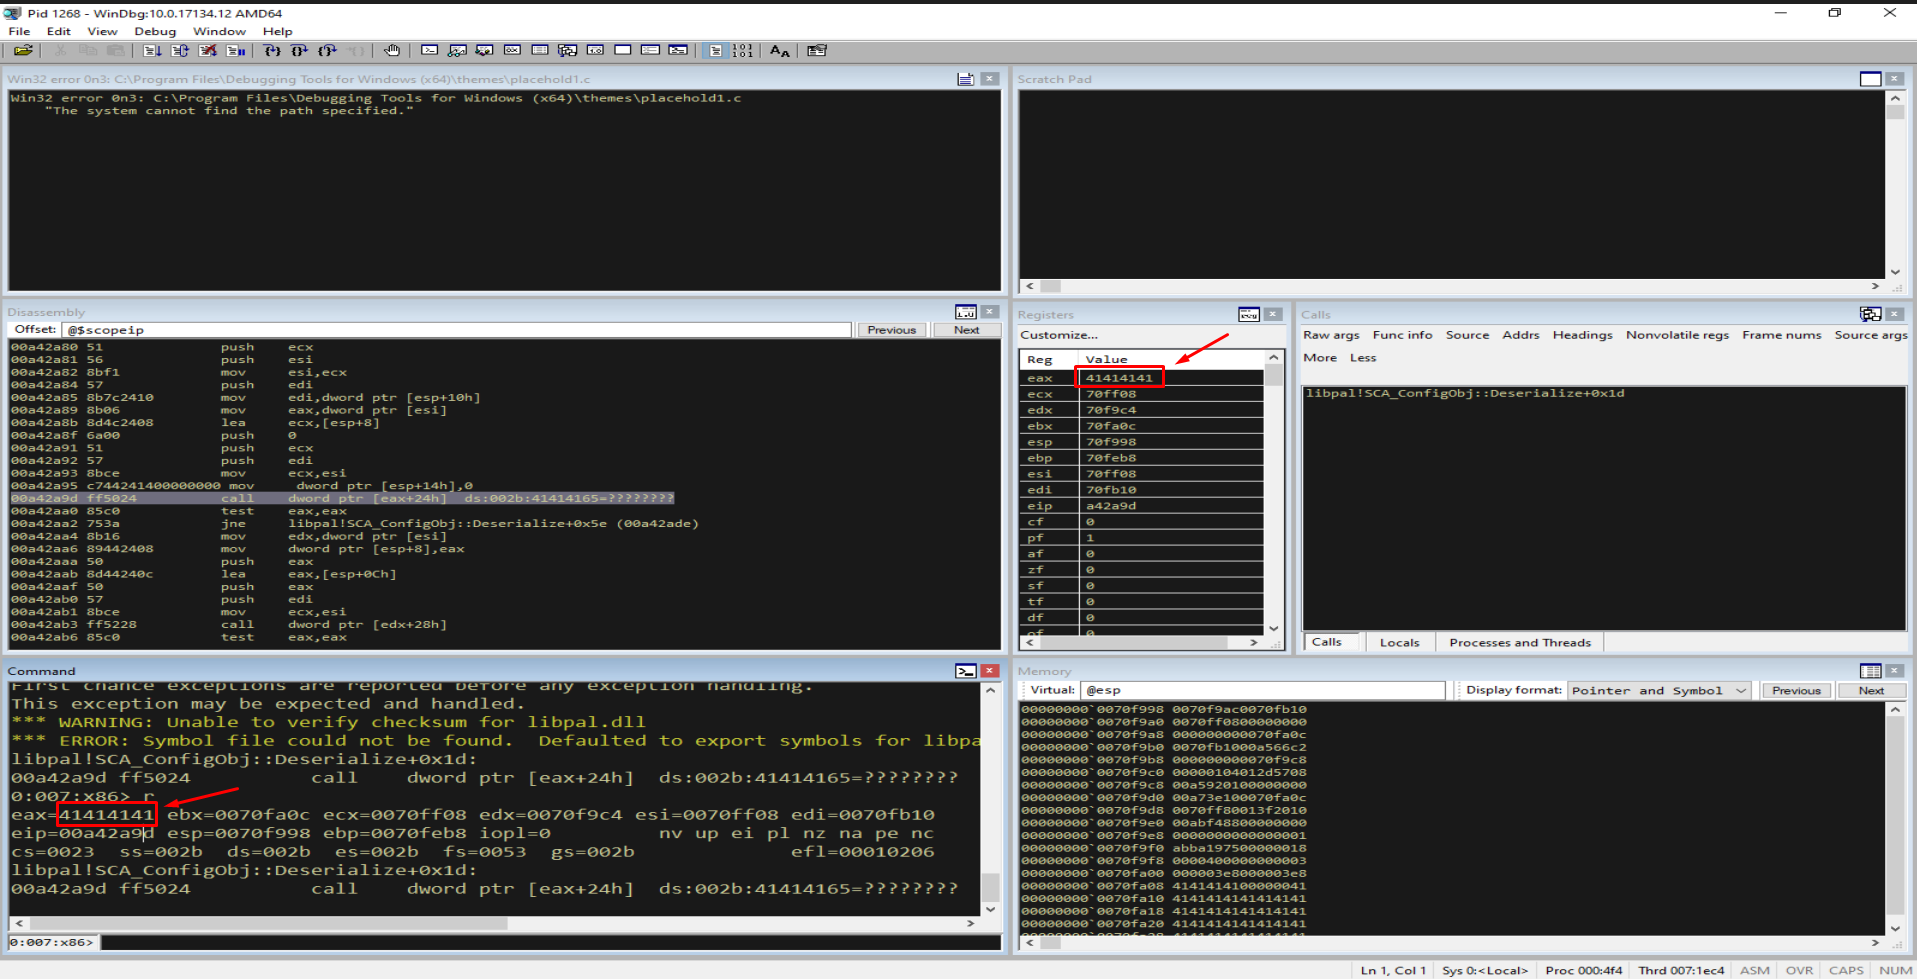1917x979 pixels.
Task: Click the Command panel vertical scrollbar thumb
Action: coord(990,886)
